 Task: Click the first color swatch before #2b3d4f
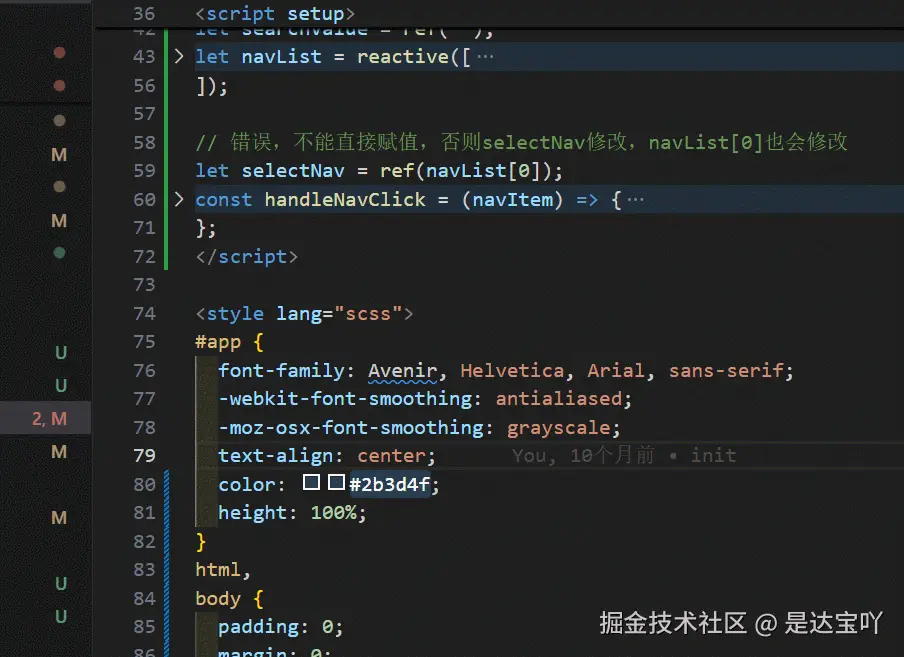click(311, 484)
